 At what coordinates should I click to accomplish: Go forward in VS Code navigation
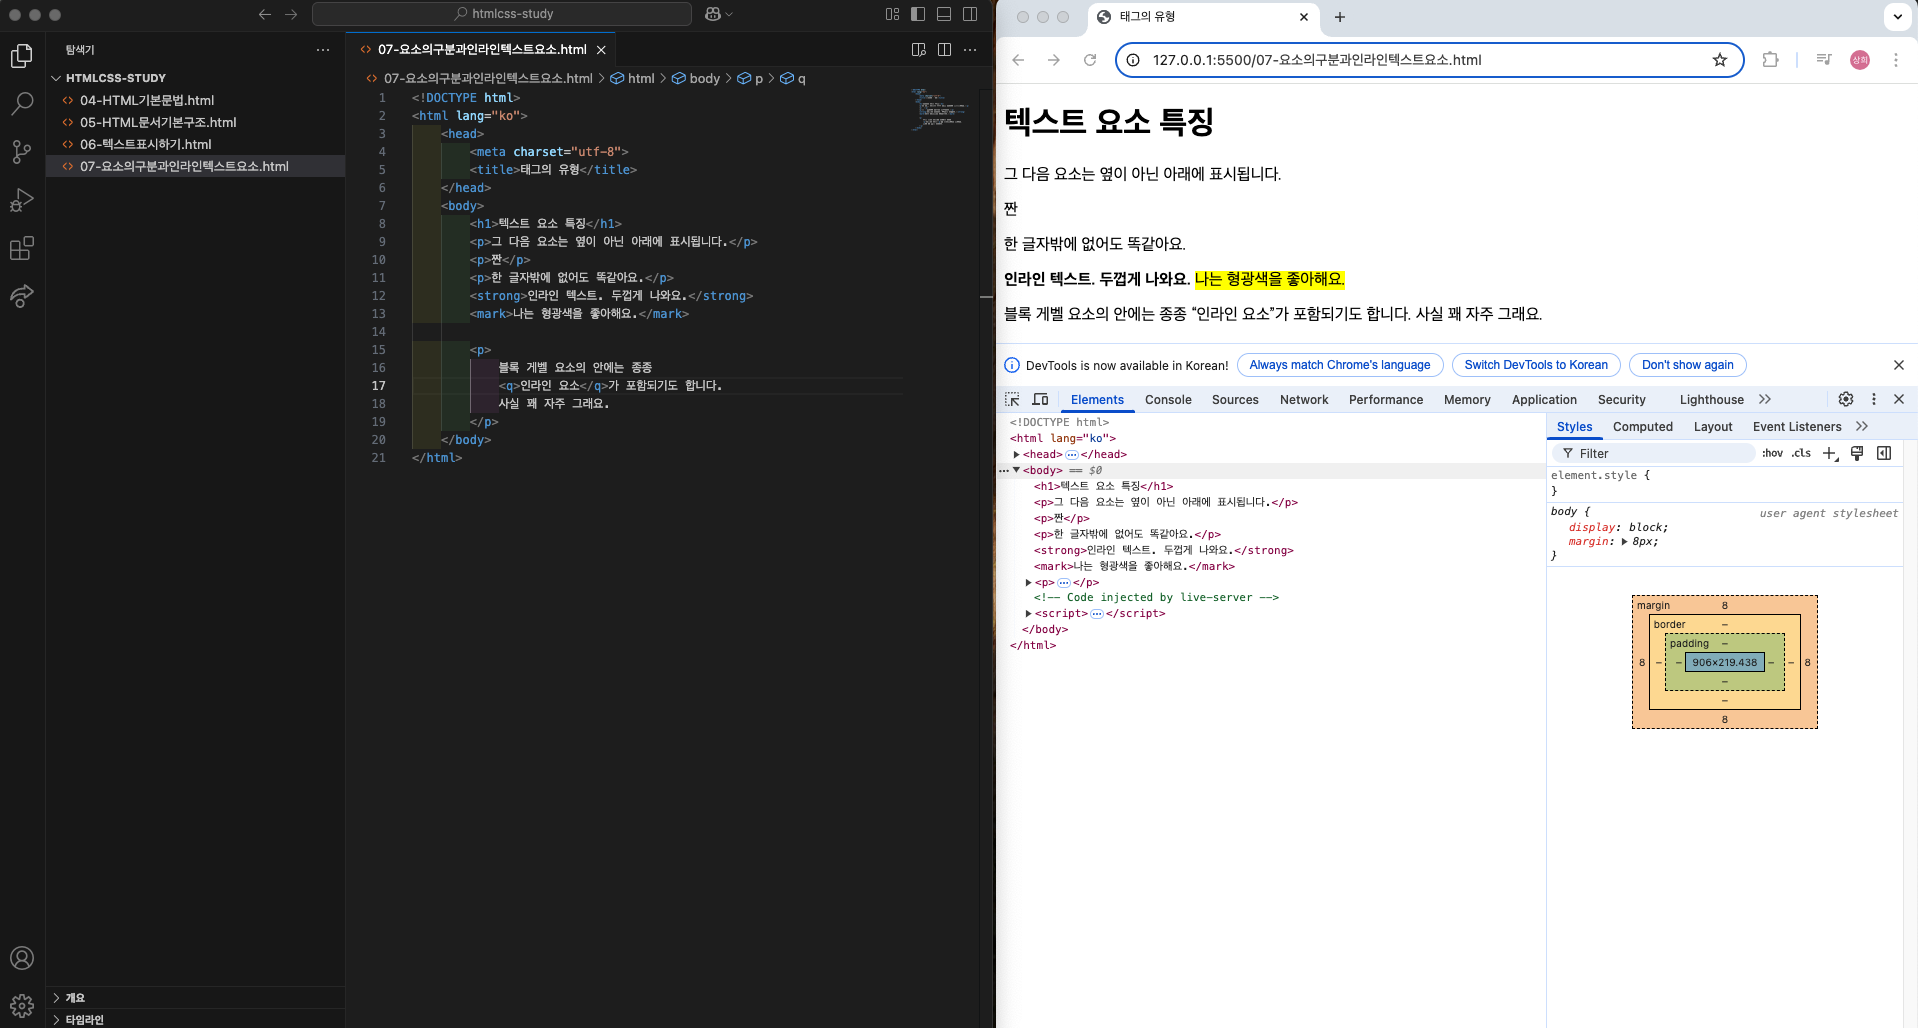[x=291, y=14]
